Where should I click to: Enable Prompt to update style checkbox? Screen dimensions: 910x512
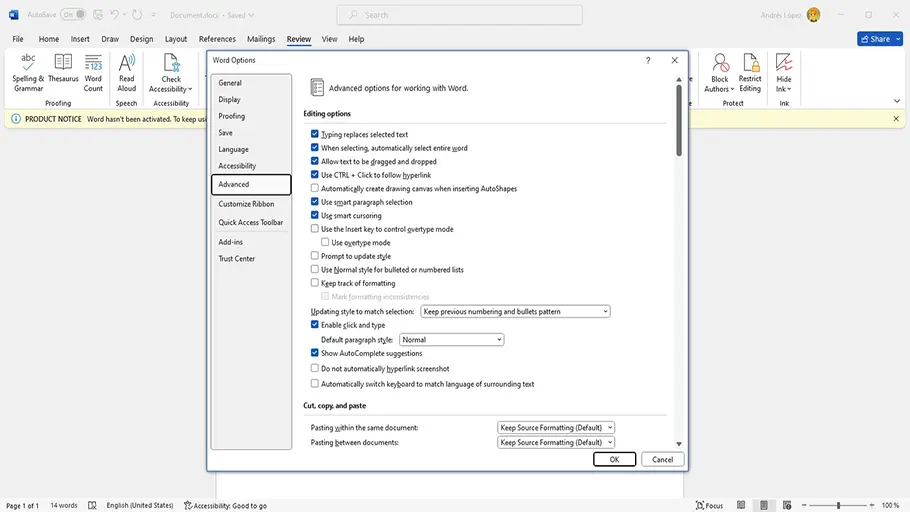pyautogui.click(x=315, y=256)
